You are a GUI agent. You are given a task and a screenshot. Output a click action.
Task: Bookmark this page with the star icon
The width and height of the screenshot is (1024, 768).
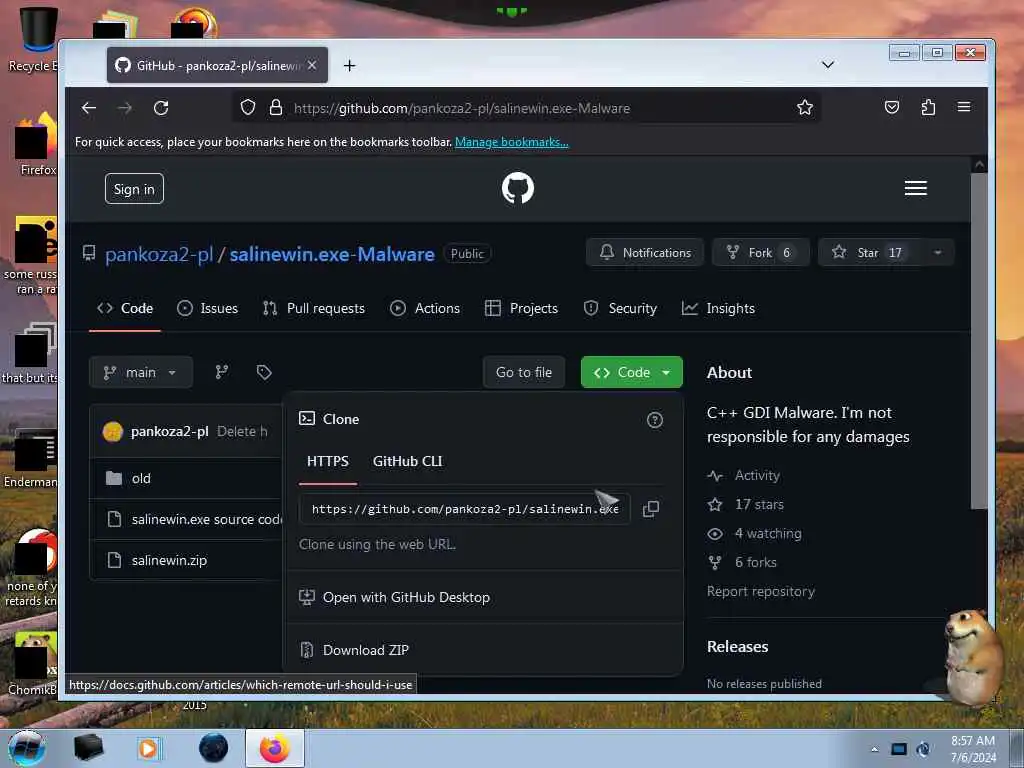click(x=805, y=108)
